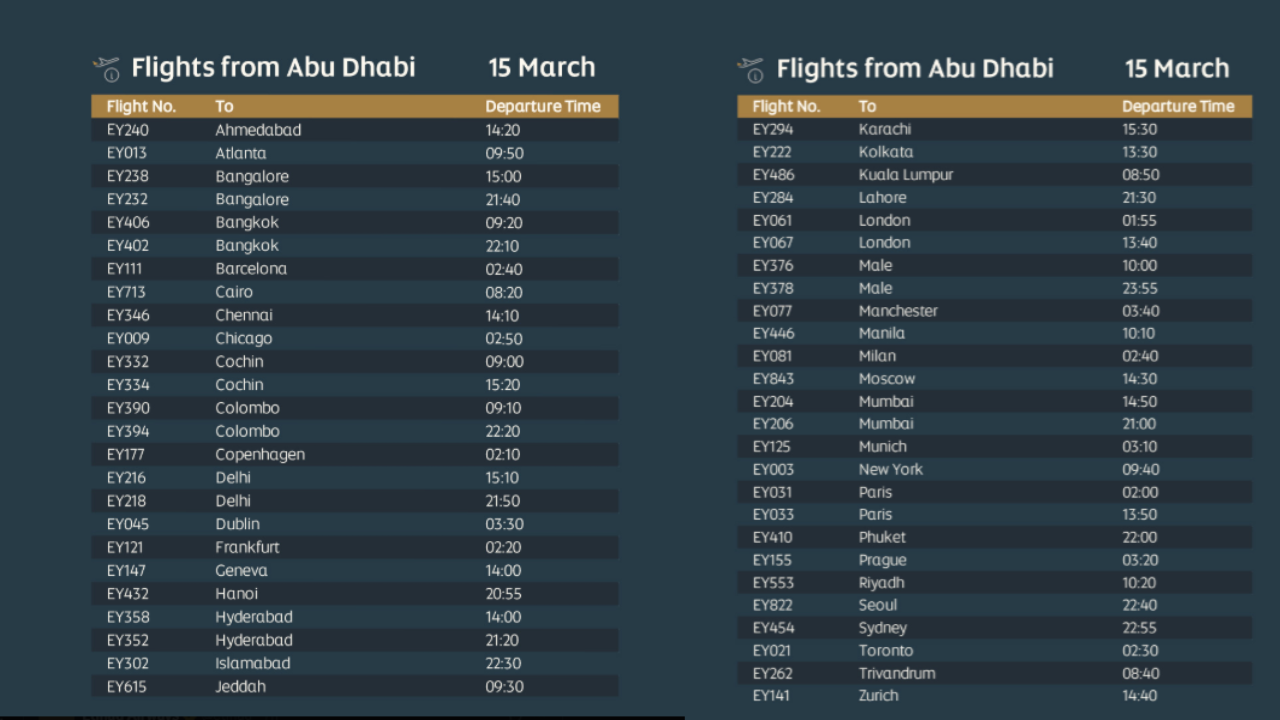
Task: Click flight number EY009 for Chicago
Action: [128, 338]
